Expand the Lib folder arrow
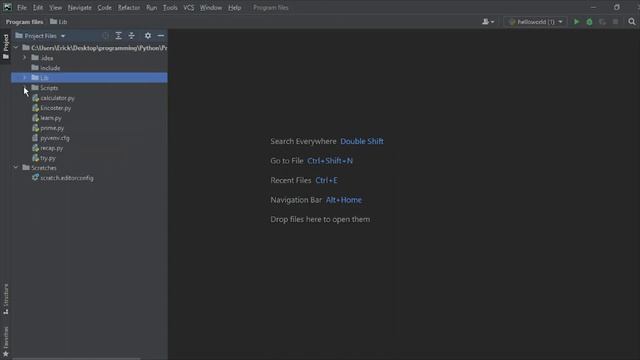640x360 pixels. pos(24,78)
